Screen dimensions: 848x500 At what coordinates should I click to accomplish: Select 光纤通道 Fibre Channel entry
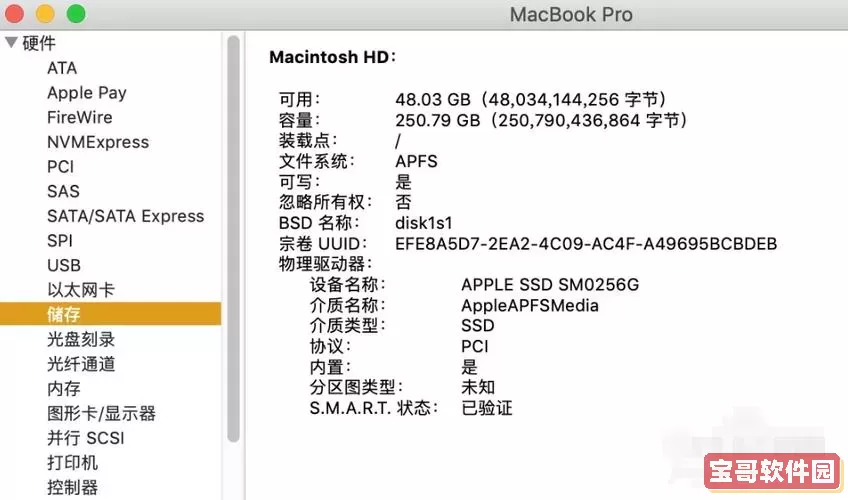pos(81,364)
